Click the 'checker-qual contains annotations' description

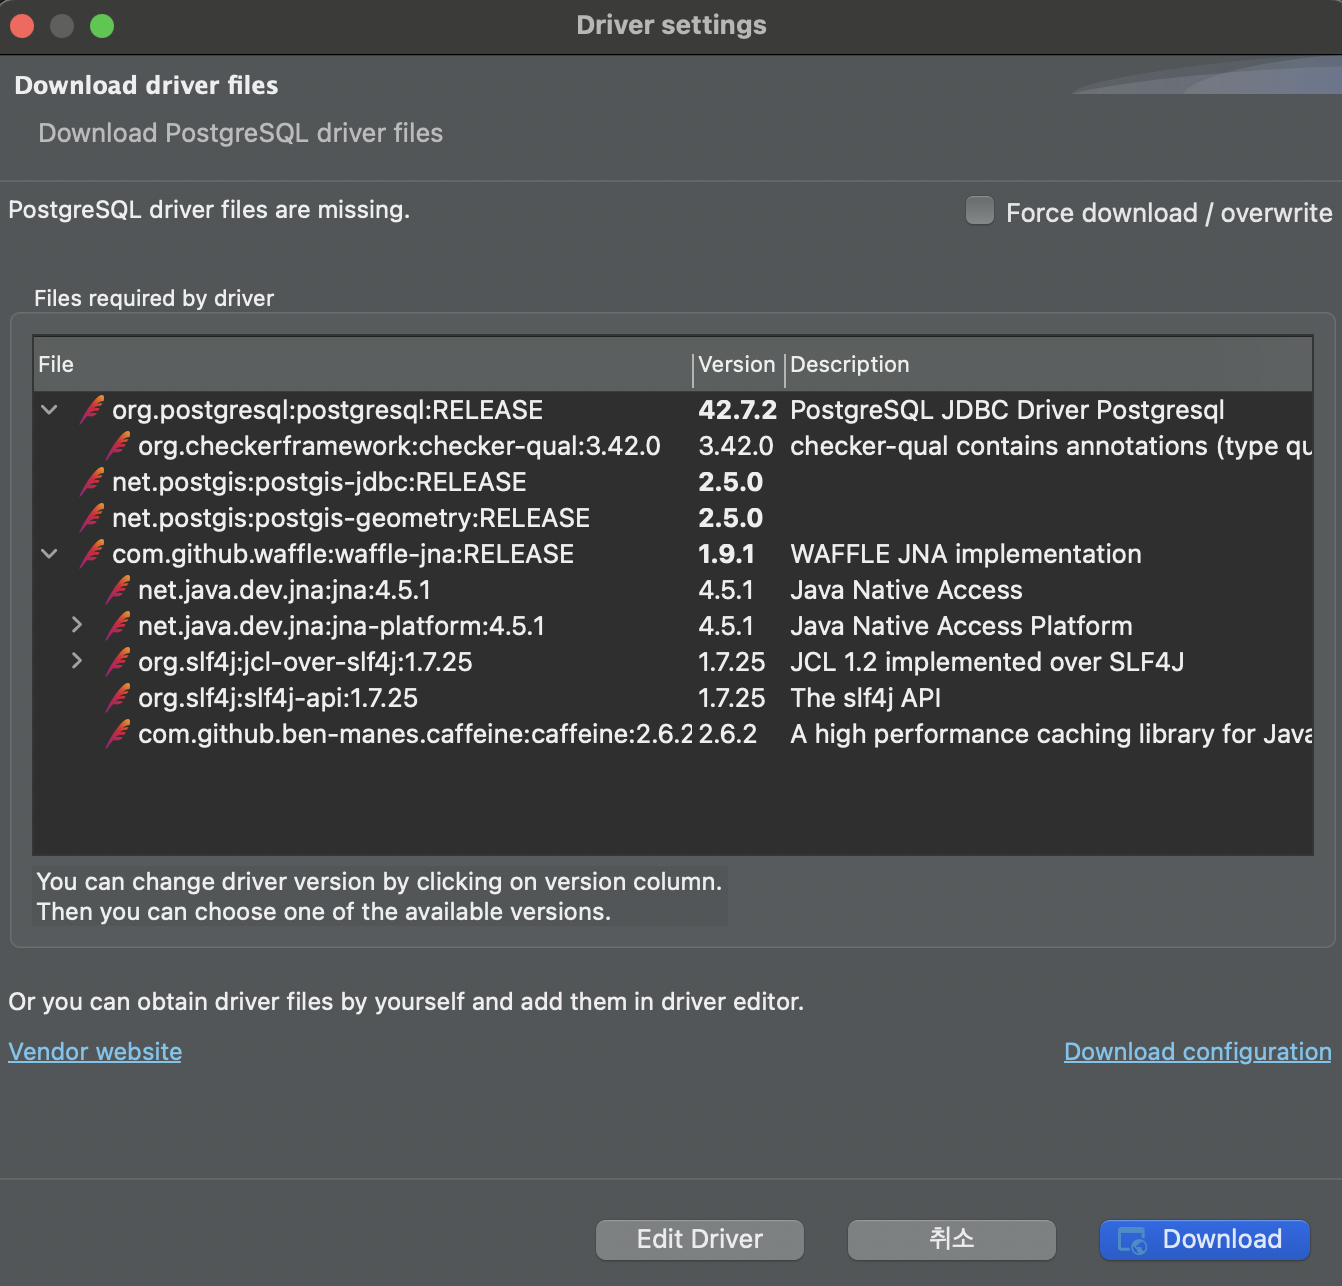tap(1051, 446)
